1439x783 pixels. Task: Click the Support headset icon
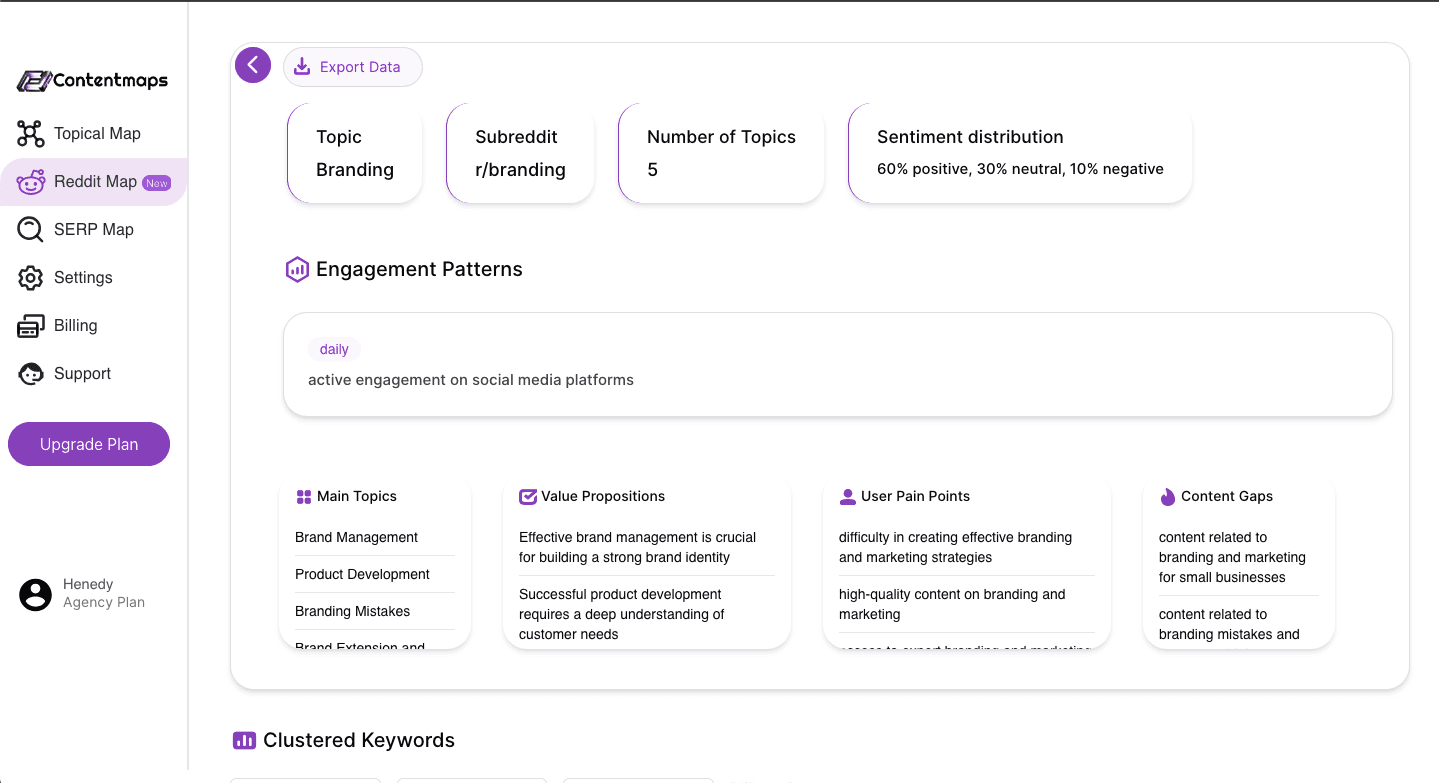31,374
